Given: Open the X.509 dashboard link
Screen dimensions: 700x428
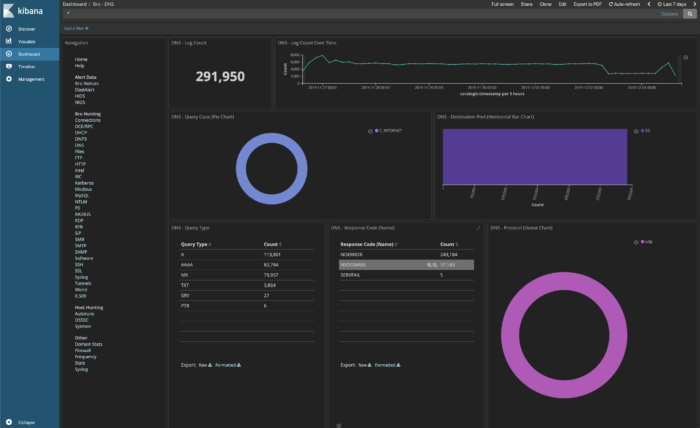Looking at the screenshot, I should [80, 296].
